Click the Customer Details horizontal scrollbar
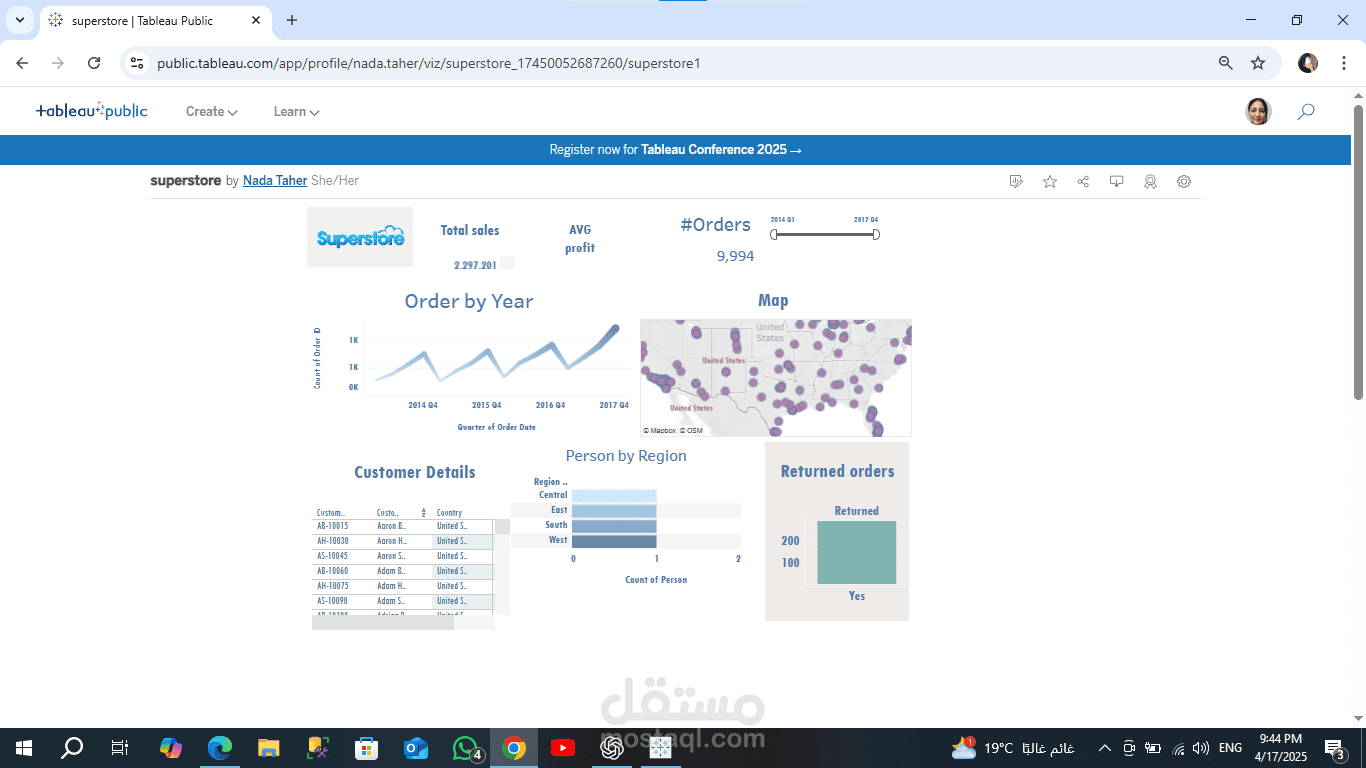Image resolution: width=1366 pixels, height=768 pixels. click(383, 623)
